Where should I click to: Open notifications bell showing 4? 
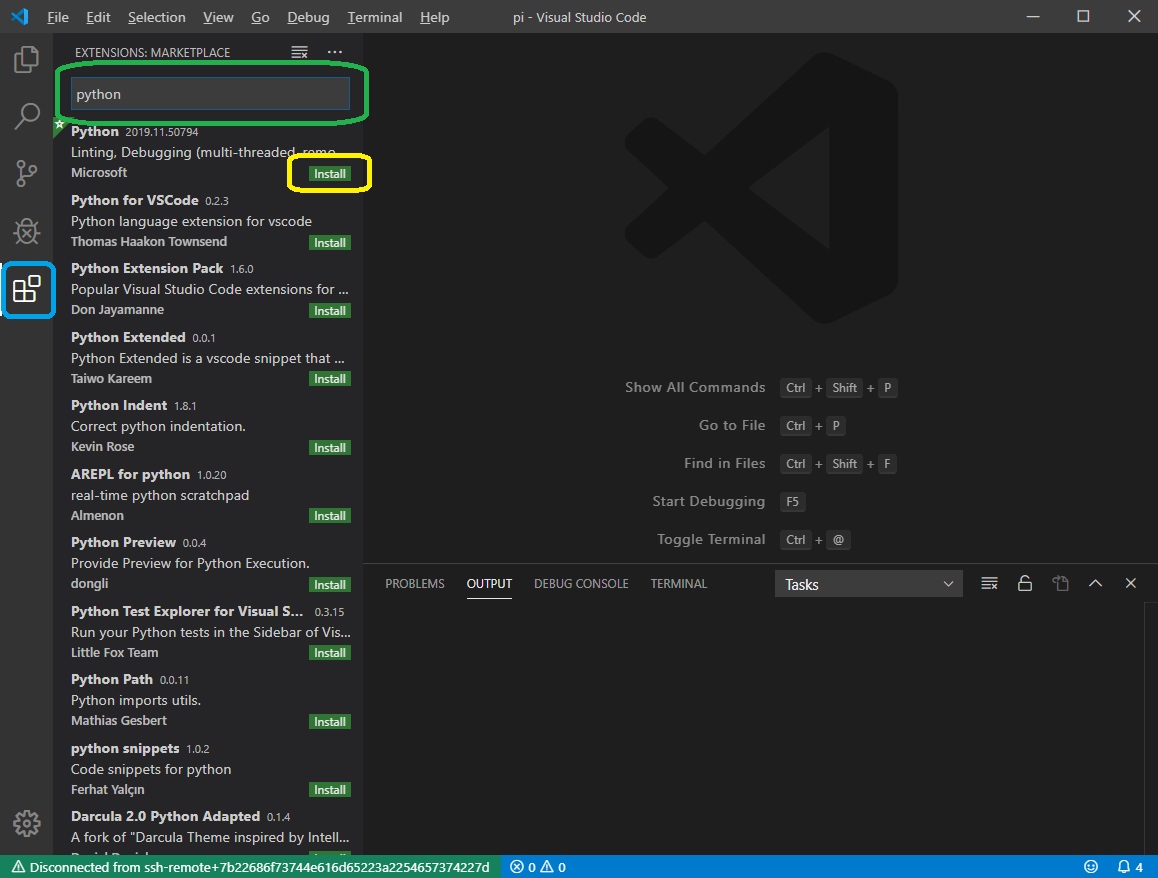pyautogui.click(x=1129, y=867)
